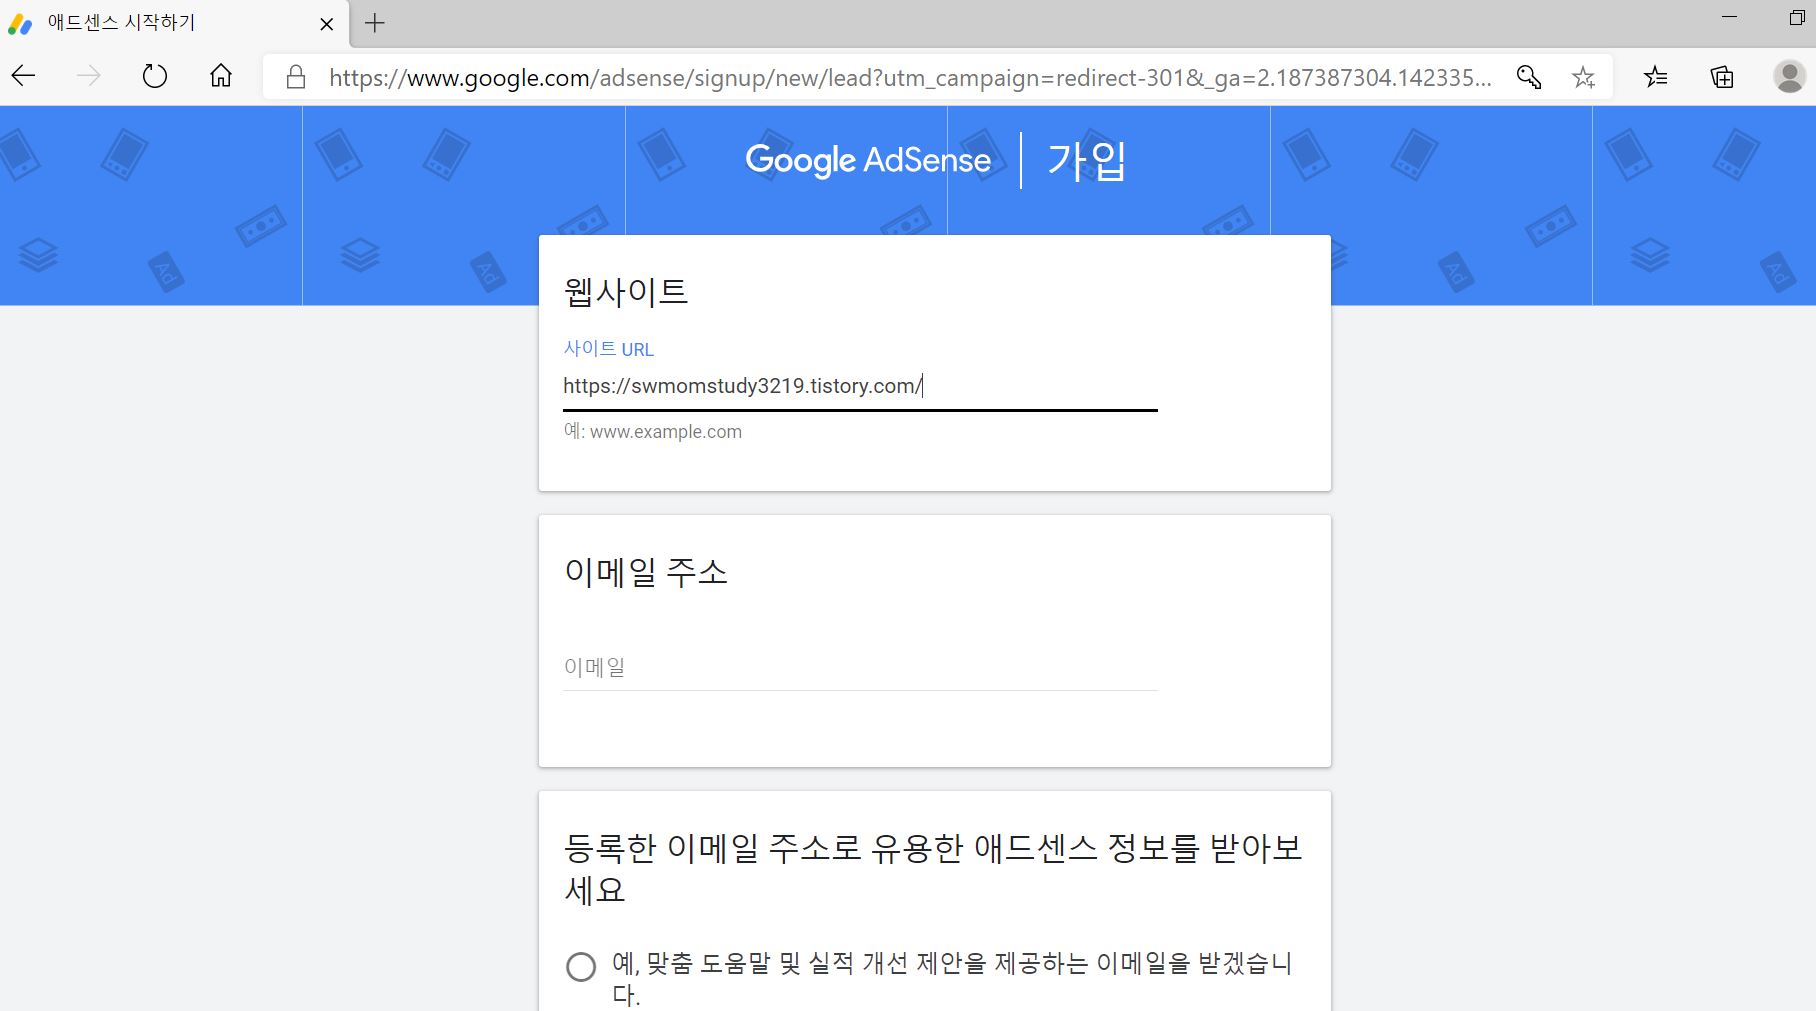The height and width of the screenshot is (1011, 1816).
Task: Add this page to favorites
Action: coord(1583,77)
